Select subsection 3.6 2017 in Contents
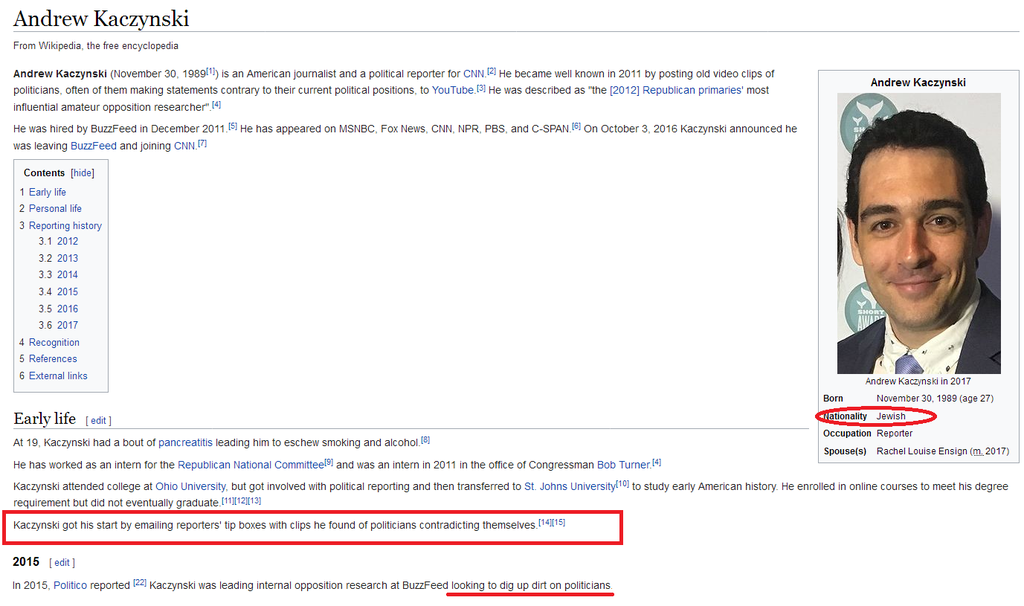The image size is (1024, 606). [x=67, y=325]
